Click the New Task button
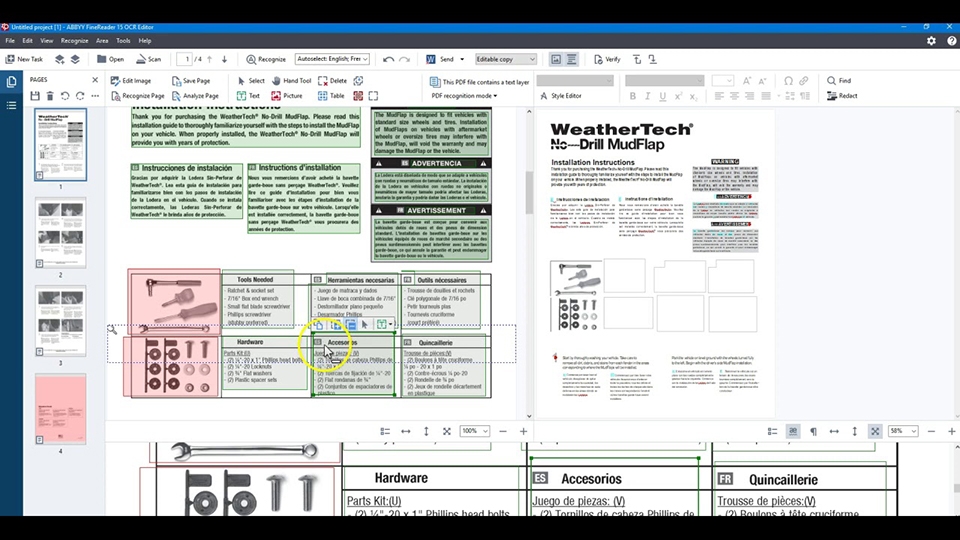960x540 pixels. (x=24, y=59)
